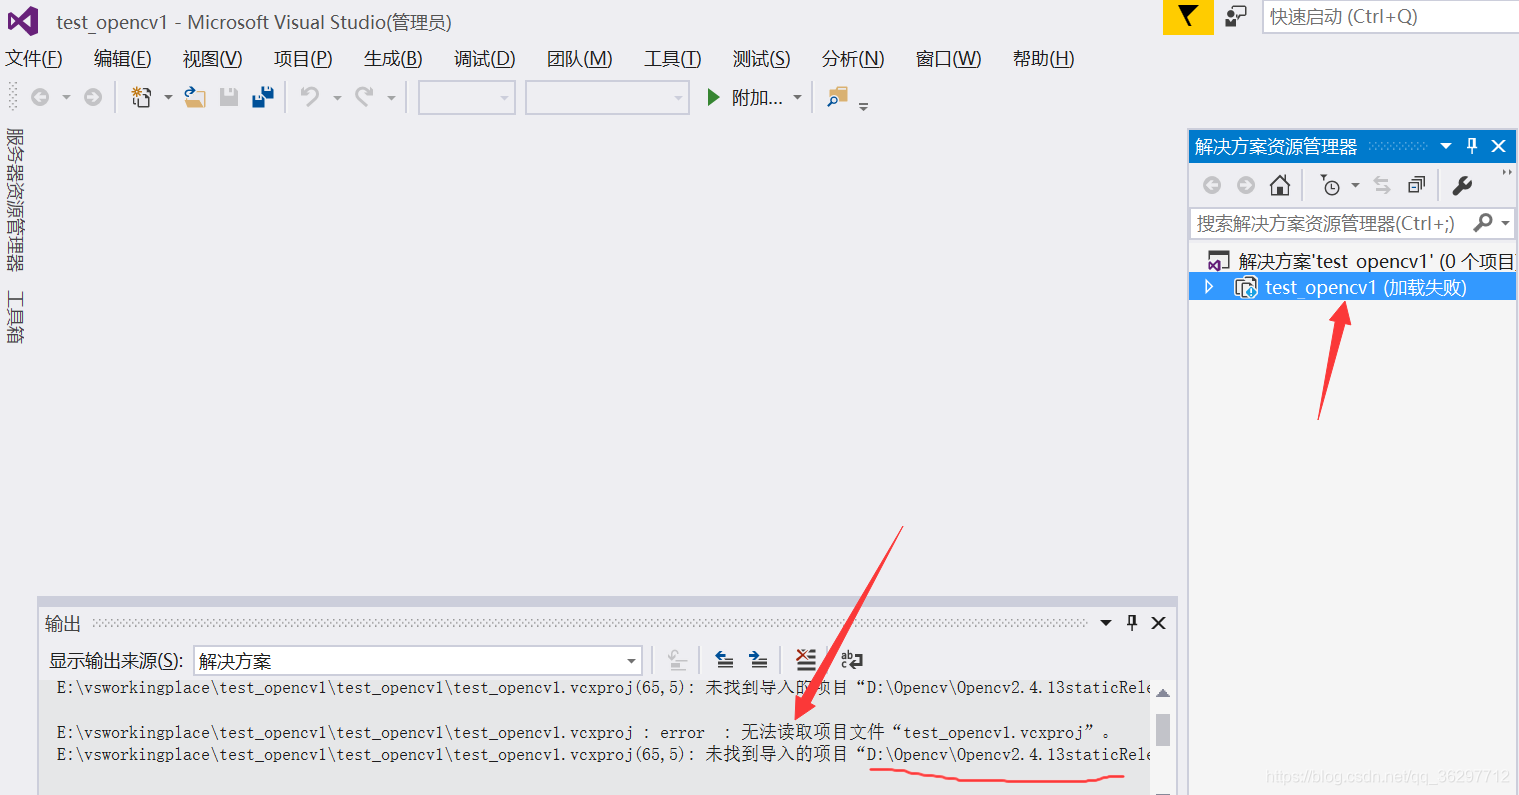Open the solution platforms combo box
This screenshot has height=795, width=1519.
(x=608, y=98)
